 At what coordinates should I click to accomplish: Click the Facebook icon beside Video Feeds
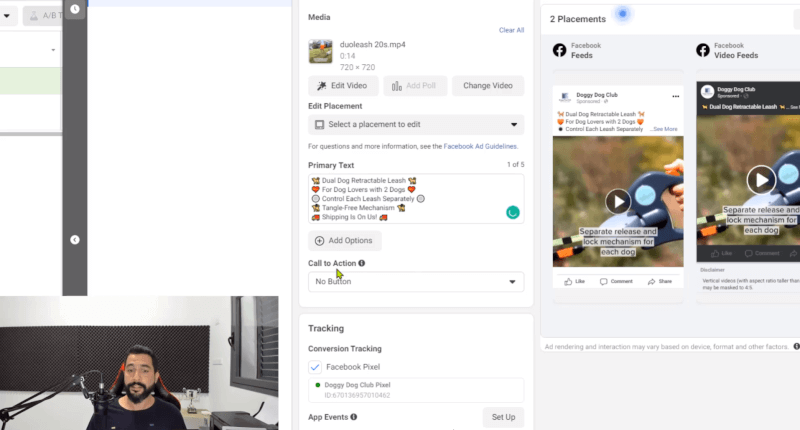[703, 50]
